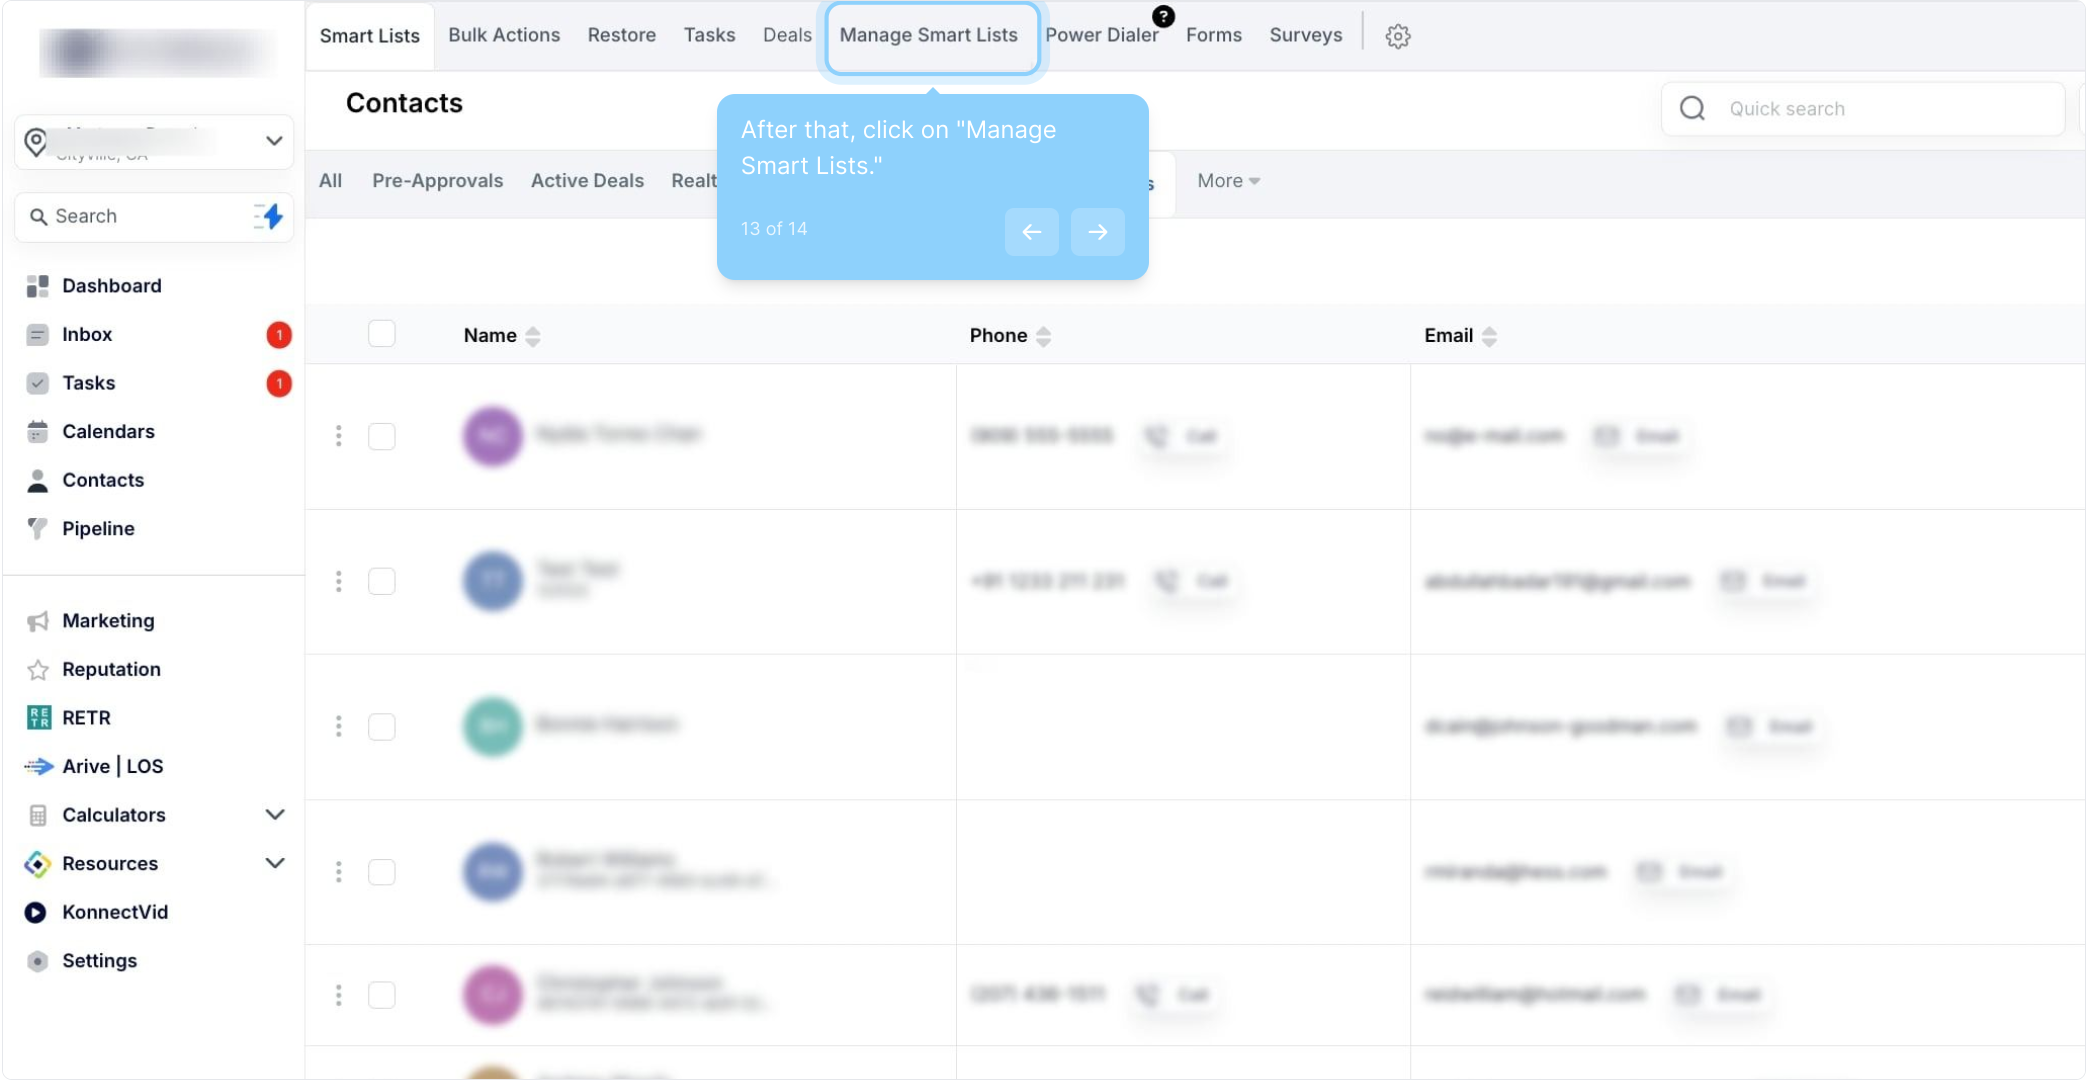Click the help question mark badge

1163,16
